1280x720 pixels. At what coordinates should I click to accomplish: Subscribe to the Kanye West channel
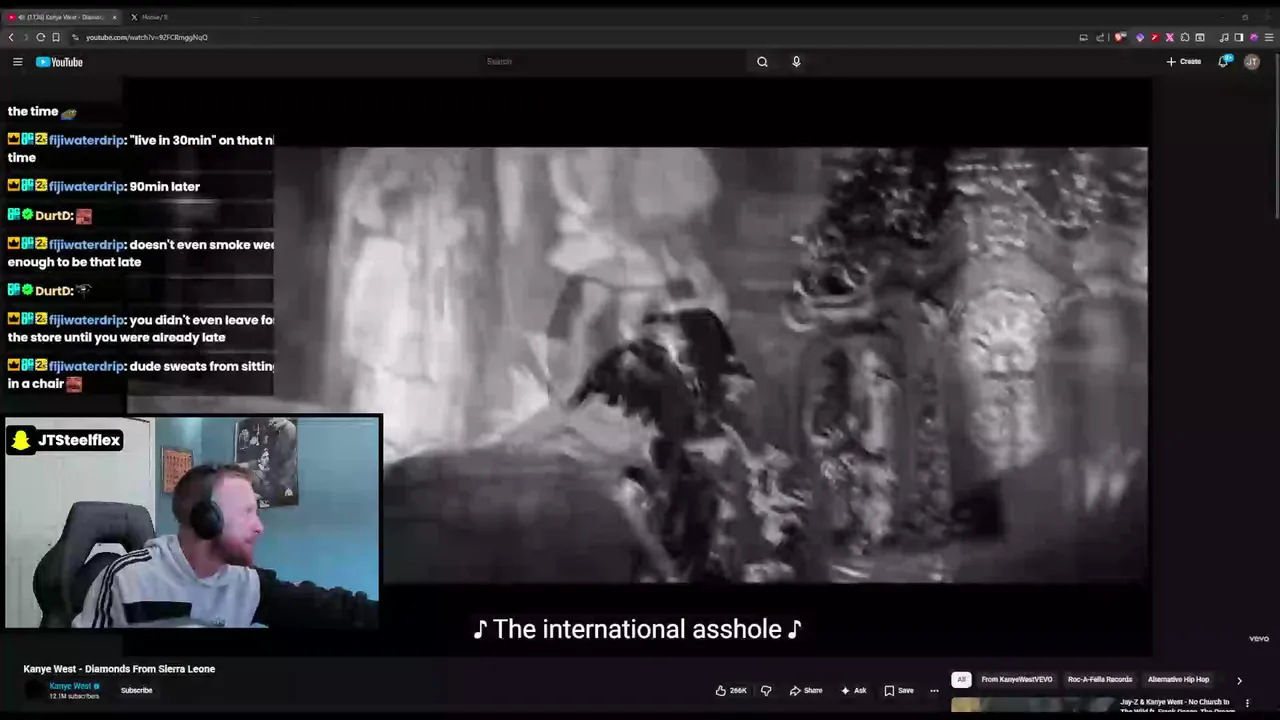(x=137, y=690)
